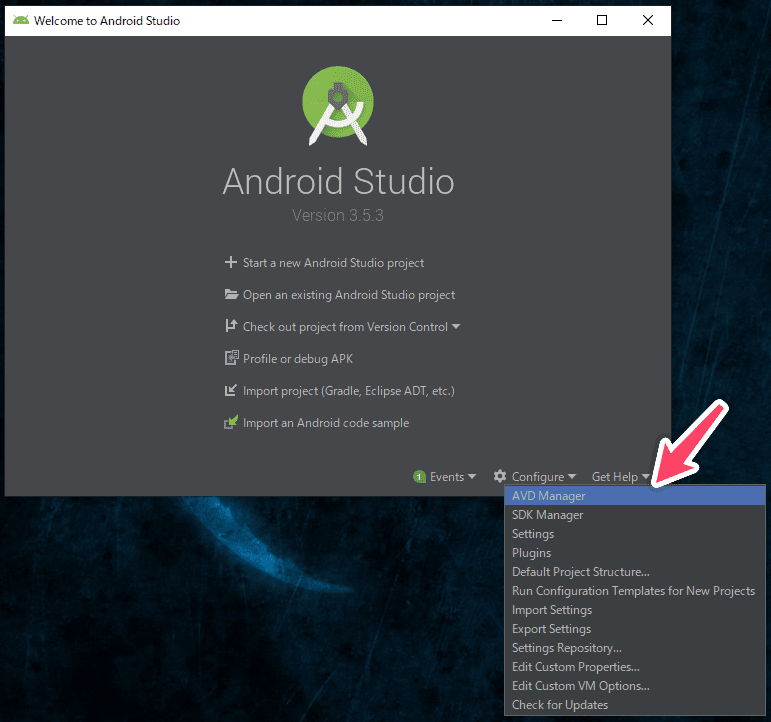
Task: Open Settings Repository... entry
Action: coord(635,648)
